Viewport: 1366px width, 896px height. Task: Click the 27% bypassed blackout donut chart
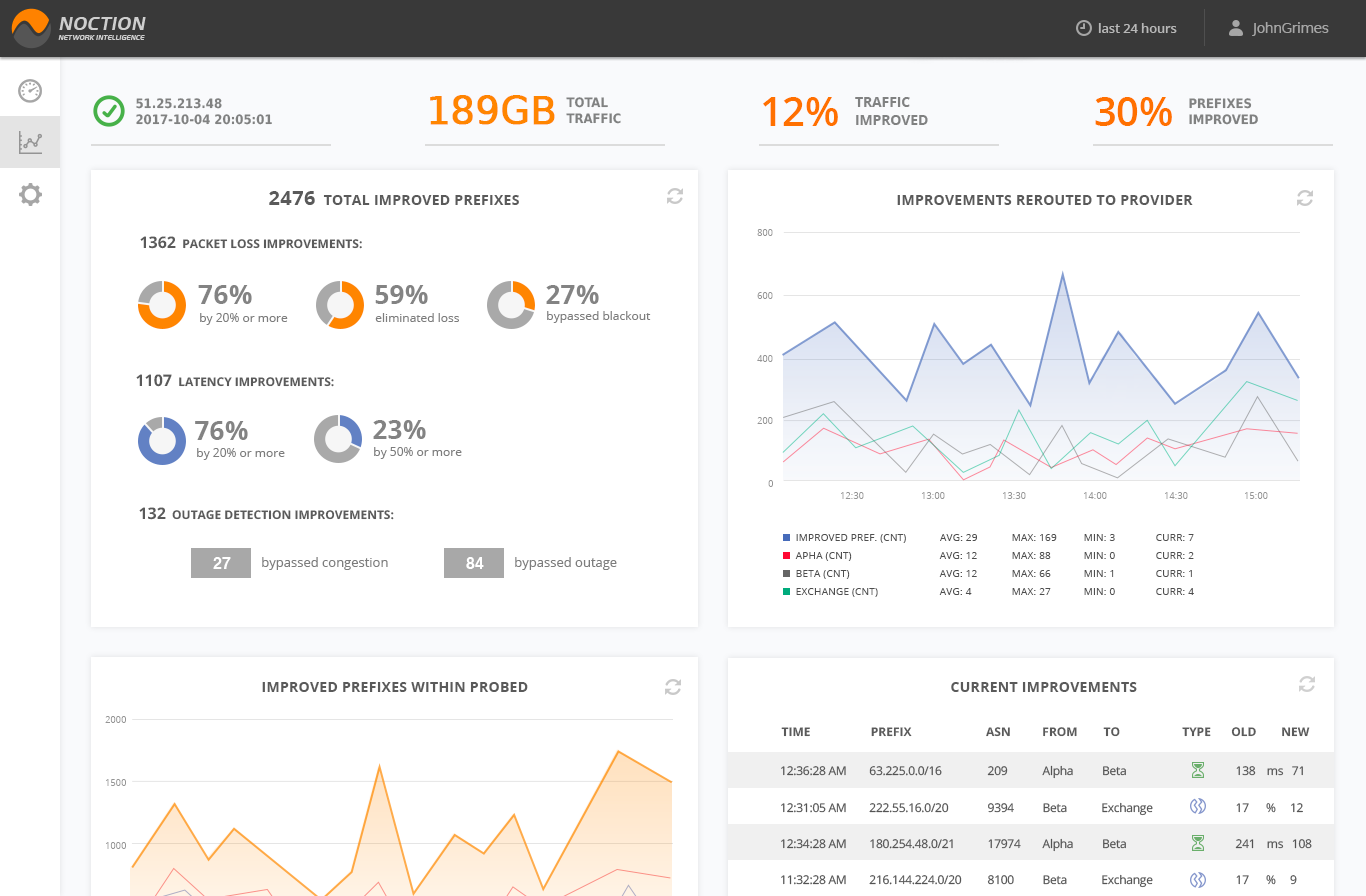pyautogui.click(x=511, y=305)
